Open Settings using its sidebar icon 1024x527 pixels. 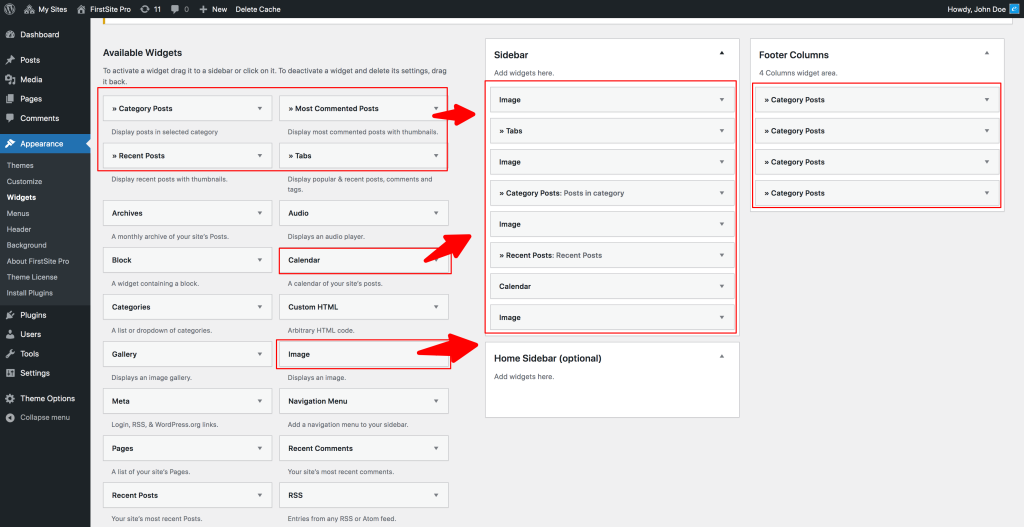(10, 373)
